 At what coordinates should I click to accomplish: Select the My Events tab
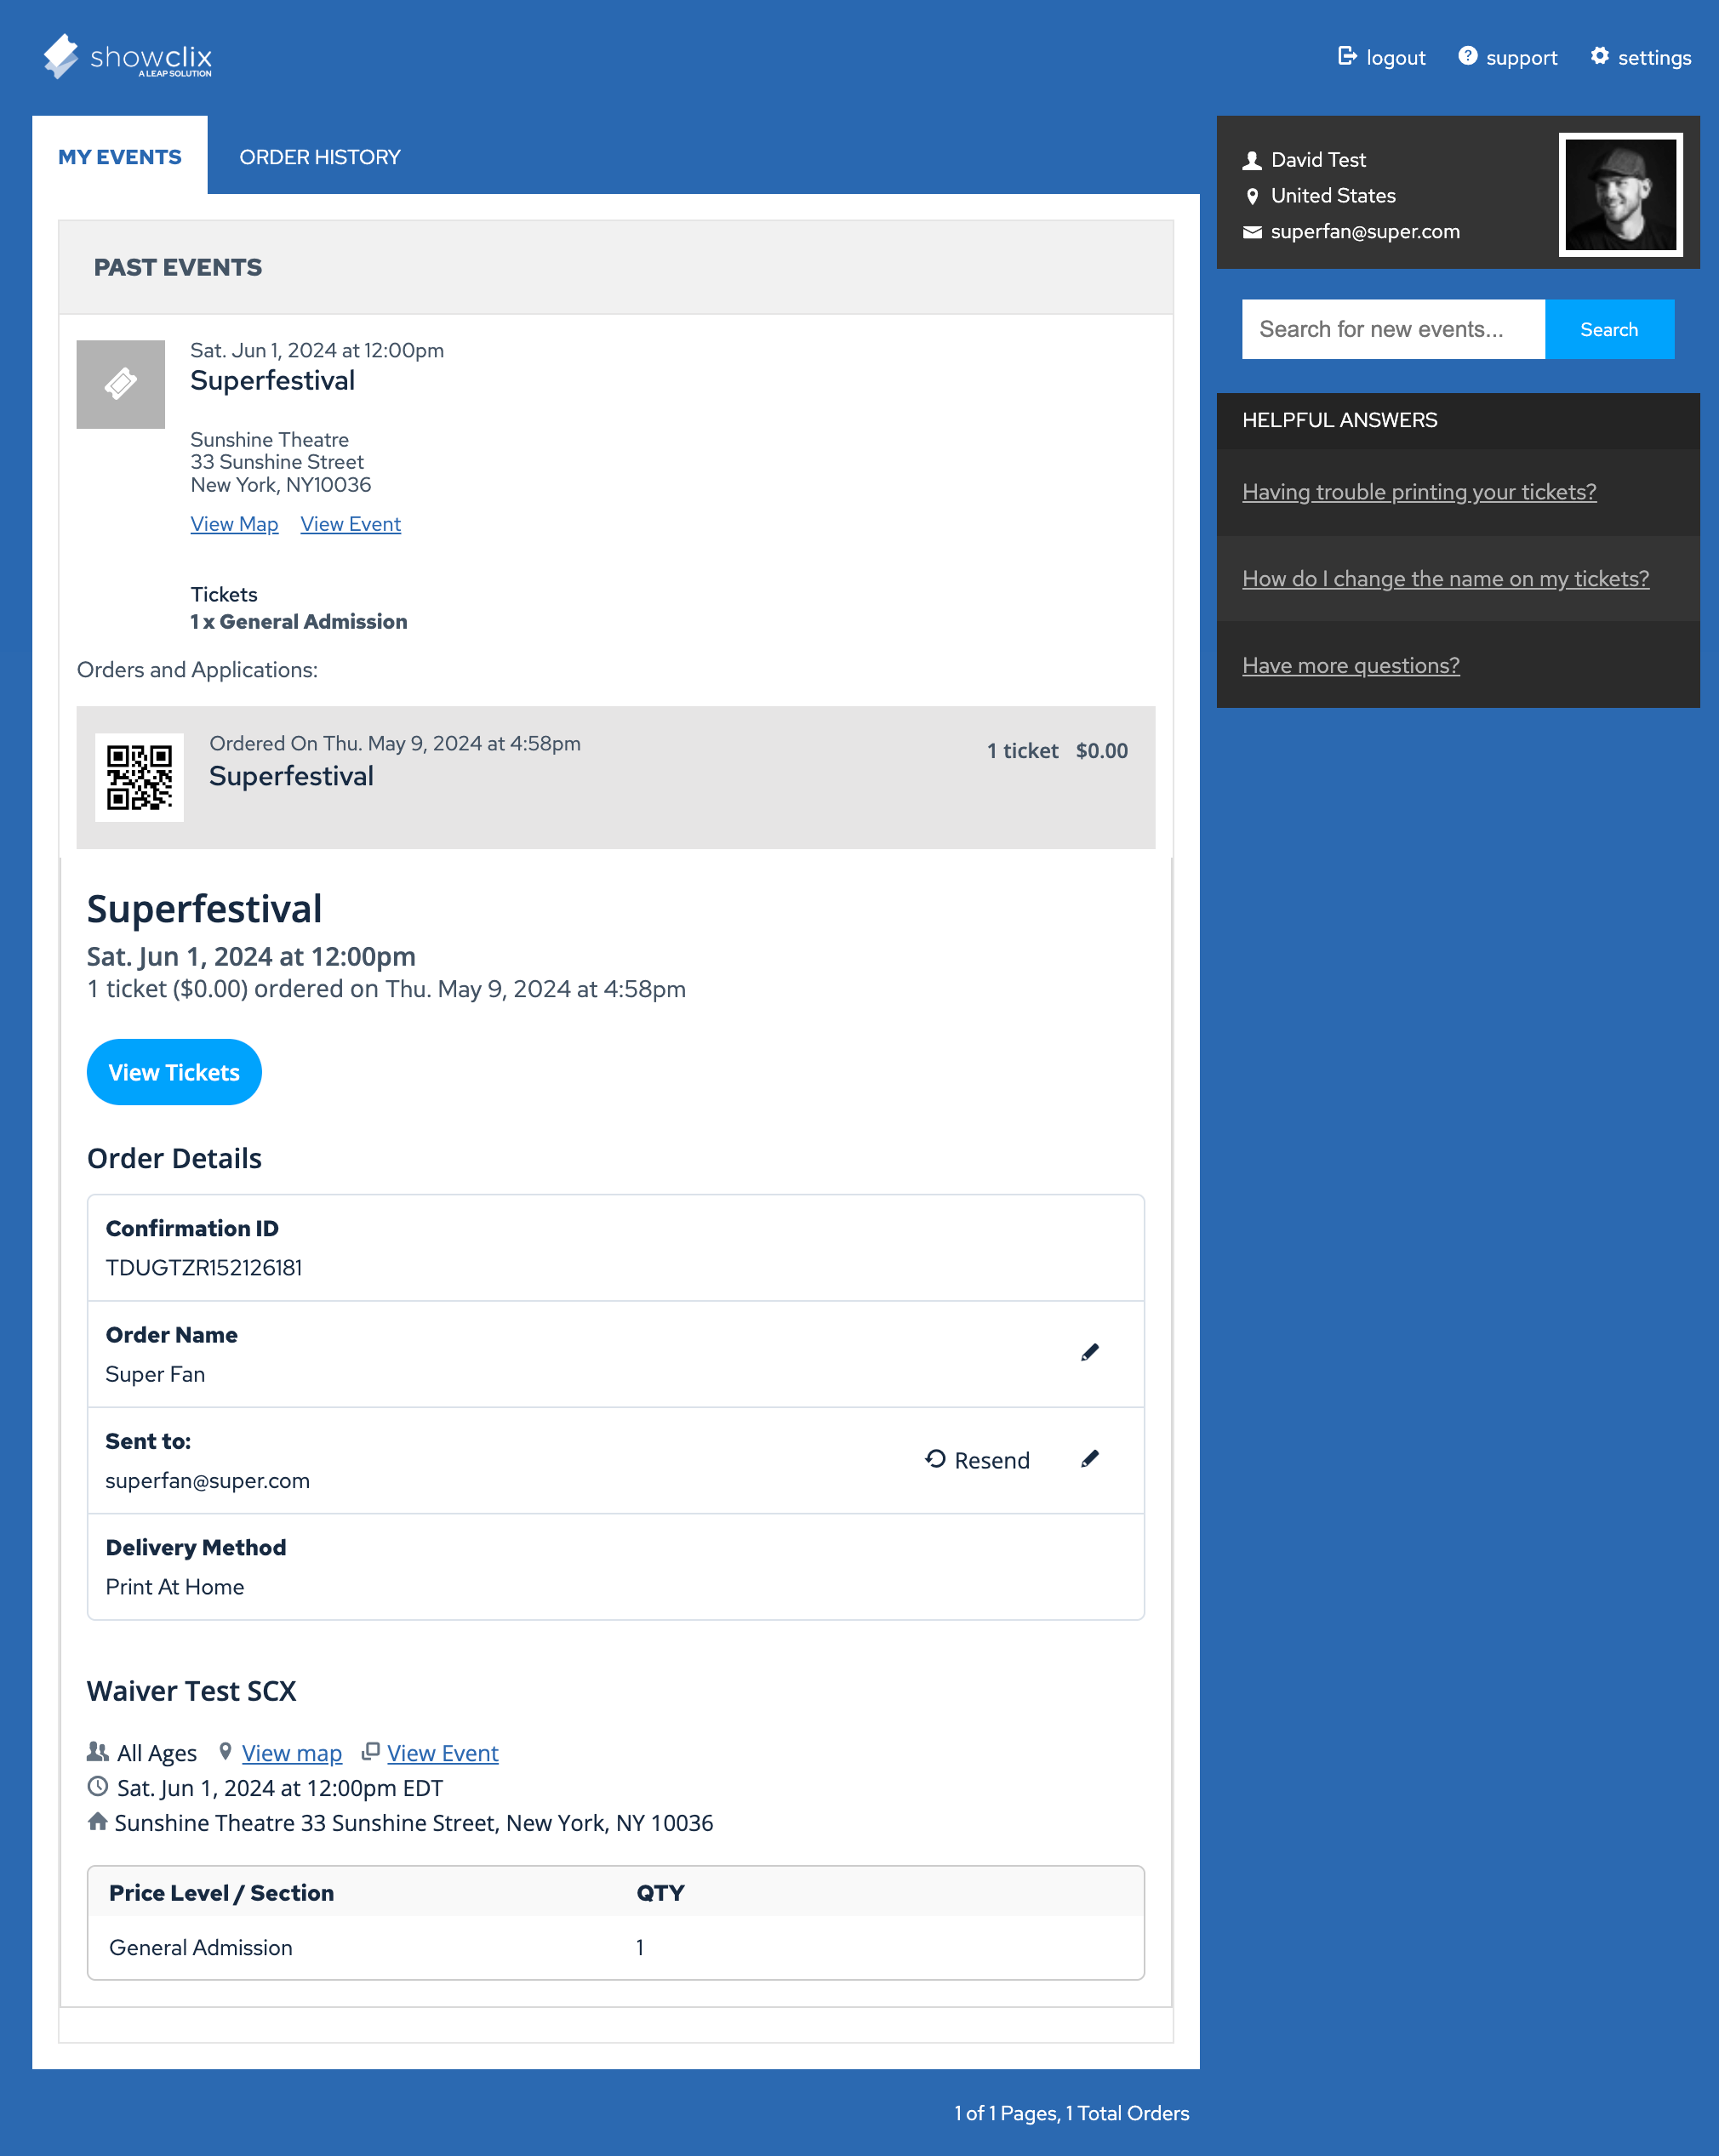pos(120,157)
